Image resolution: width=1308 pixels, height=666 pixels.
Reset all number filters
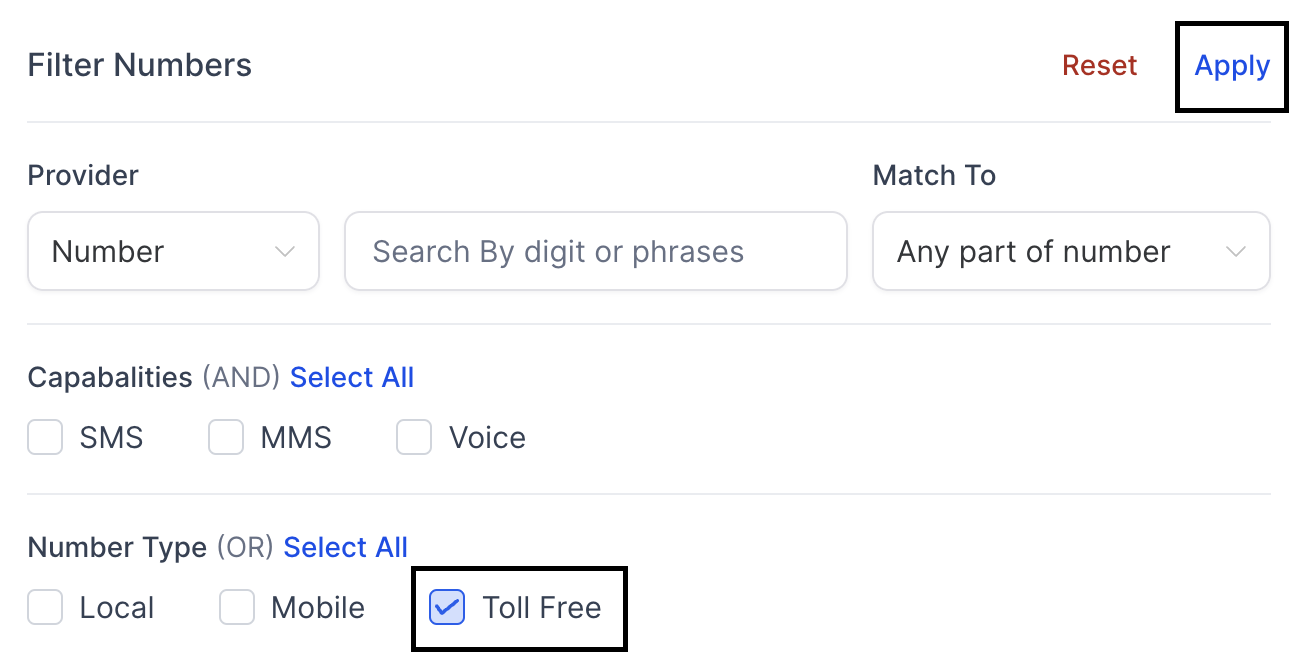pyautogui.click(x=1099, y=66)
